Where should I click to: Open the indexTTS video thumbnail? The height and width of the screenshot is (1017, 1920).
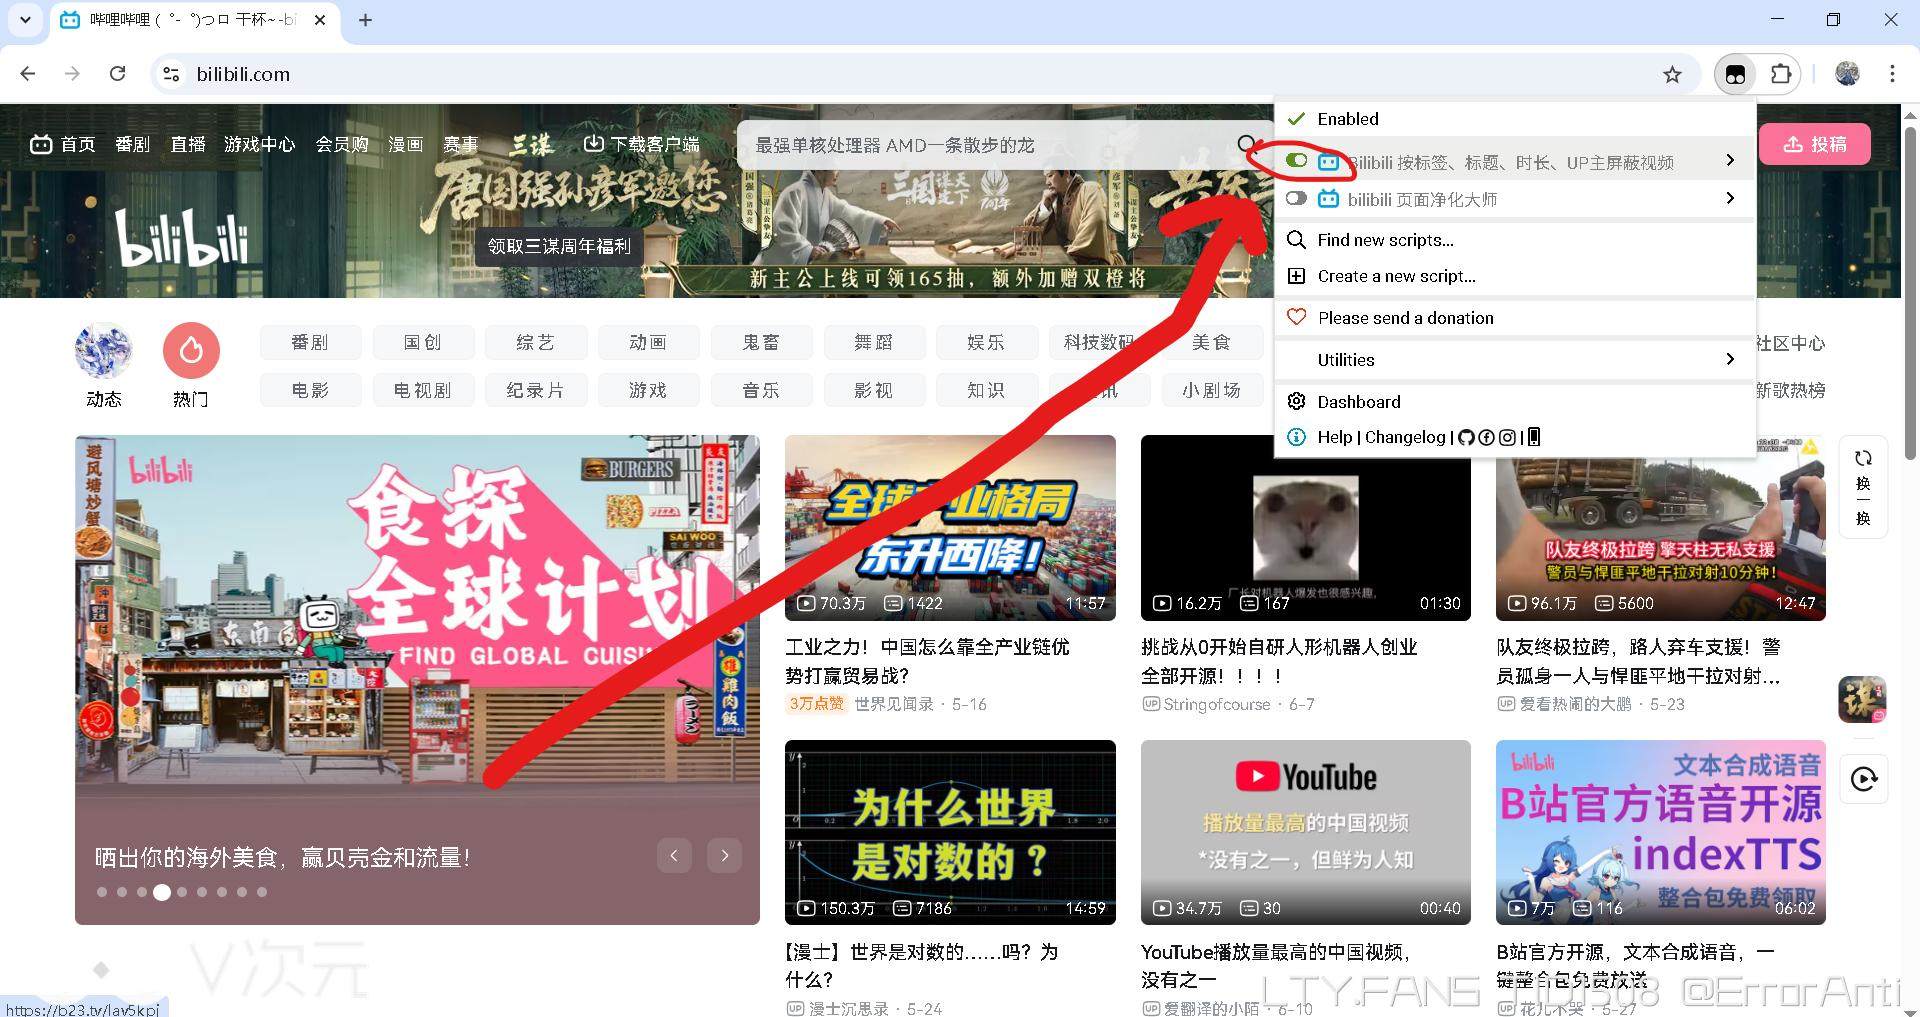(x=1661, y=832)
